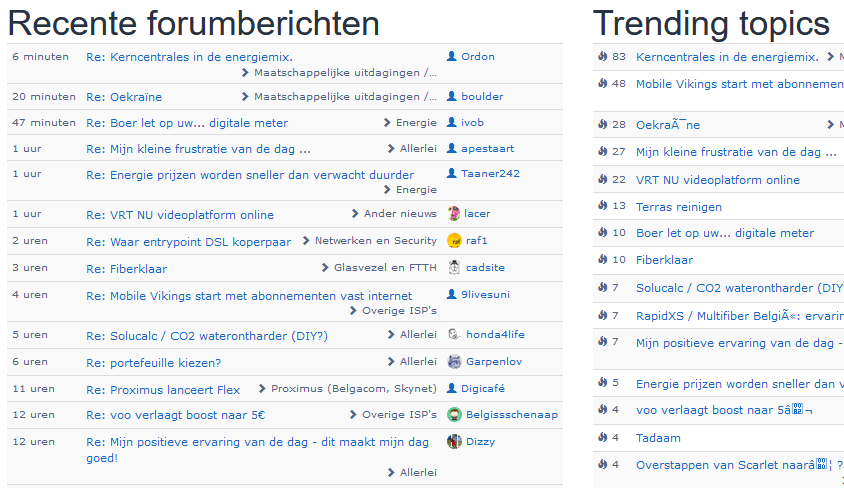This screenshot has height=488, width=844.
Task: Click cadsite's avatar icon
Action: pos(454,267)
